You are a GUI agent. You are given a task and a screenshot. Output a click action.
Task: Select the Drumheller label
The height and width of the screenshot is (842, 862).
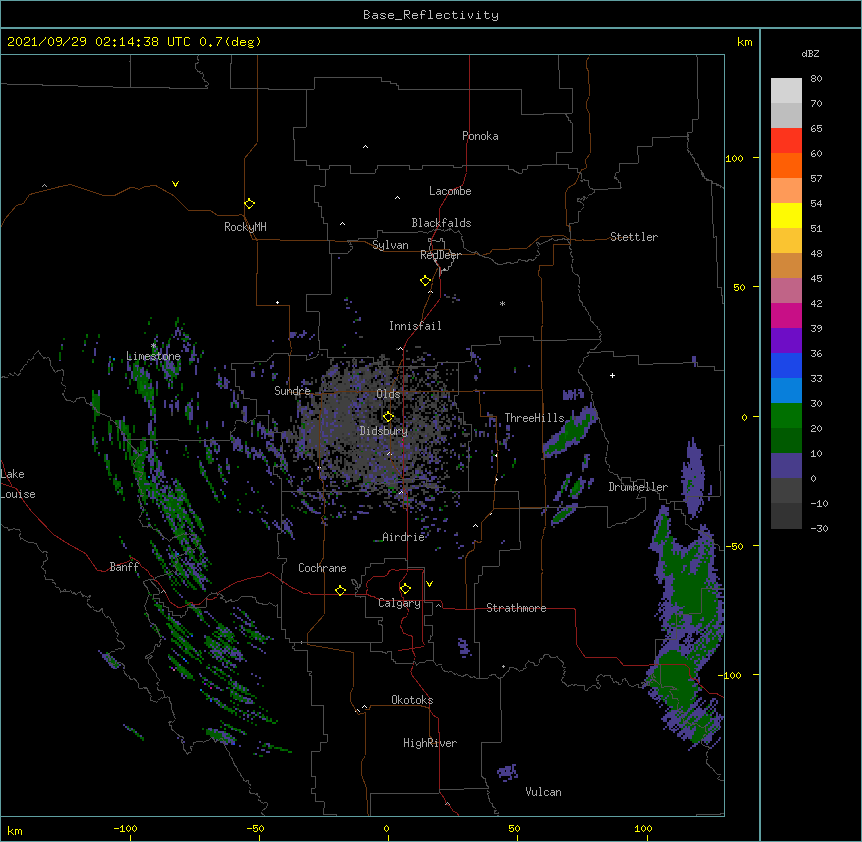point(638,487)
